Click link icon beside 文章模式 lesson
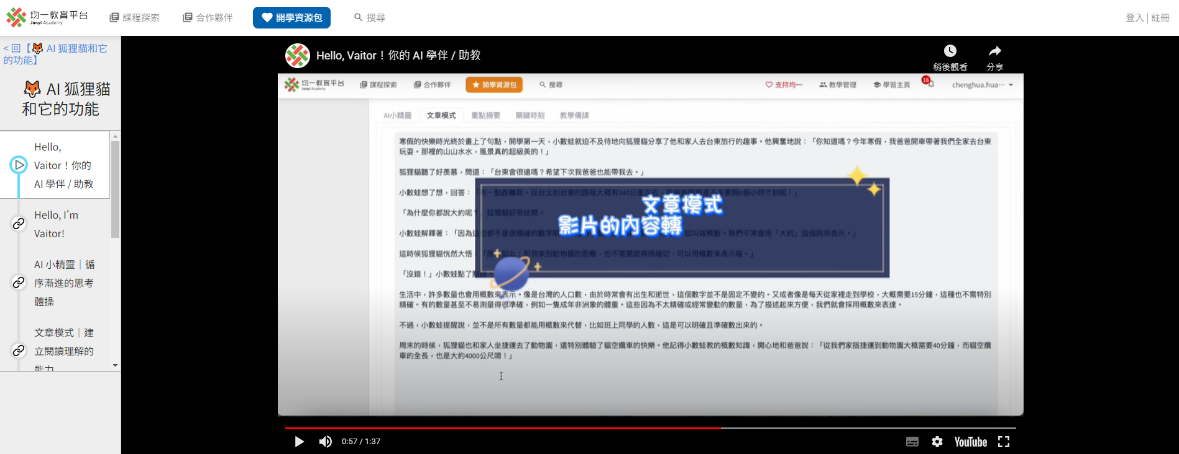1179x454 pixels. click(19, 350)
